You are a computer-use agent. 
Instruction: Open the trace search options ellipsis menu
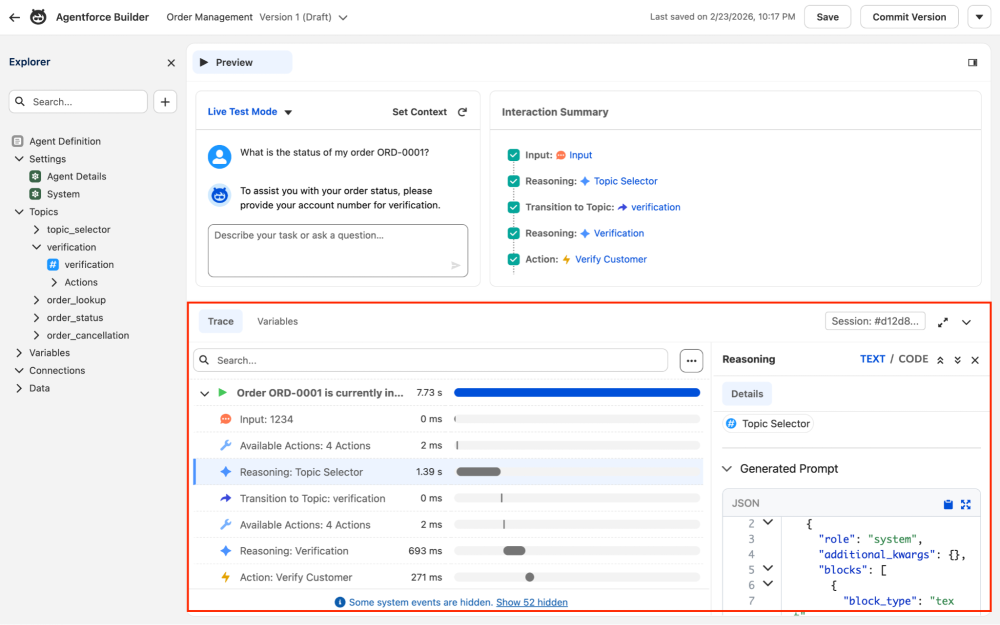click(691, 360)
